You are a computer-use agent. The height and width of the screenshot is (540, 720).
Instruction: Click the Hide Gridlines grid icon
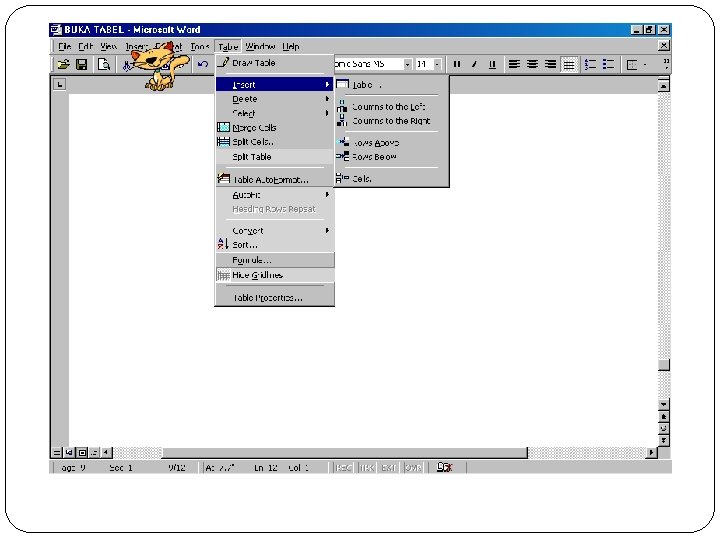pyautogui.click(x=223, y=275)
